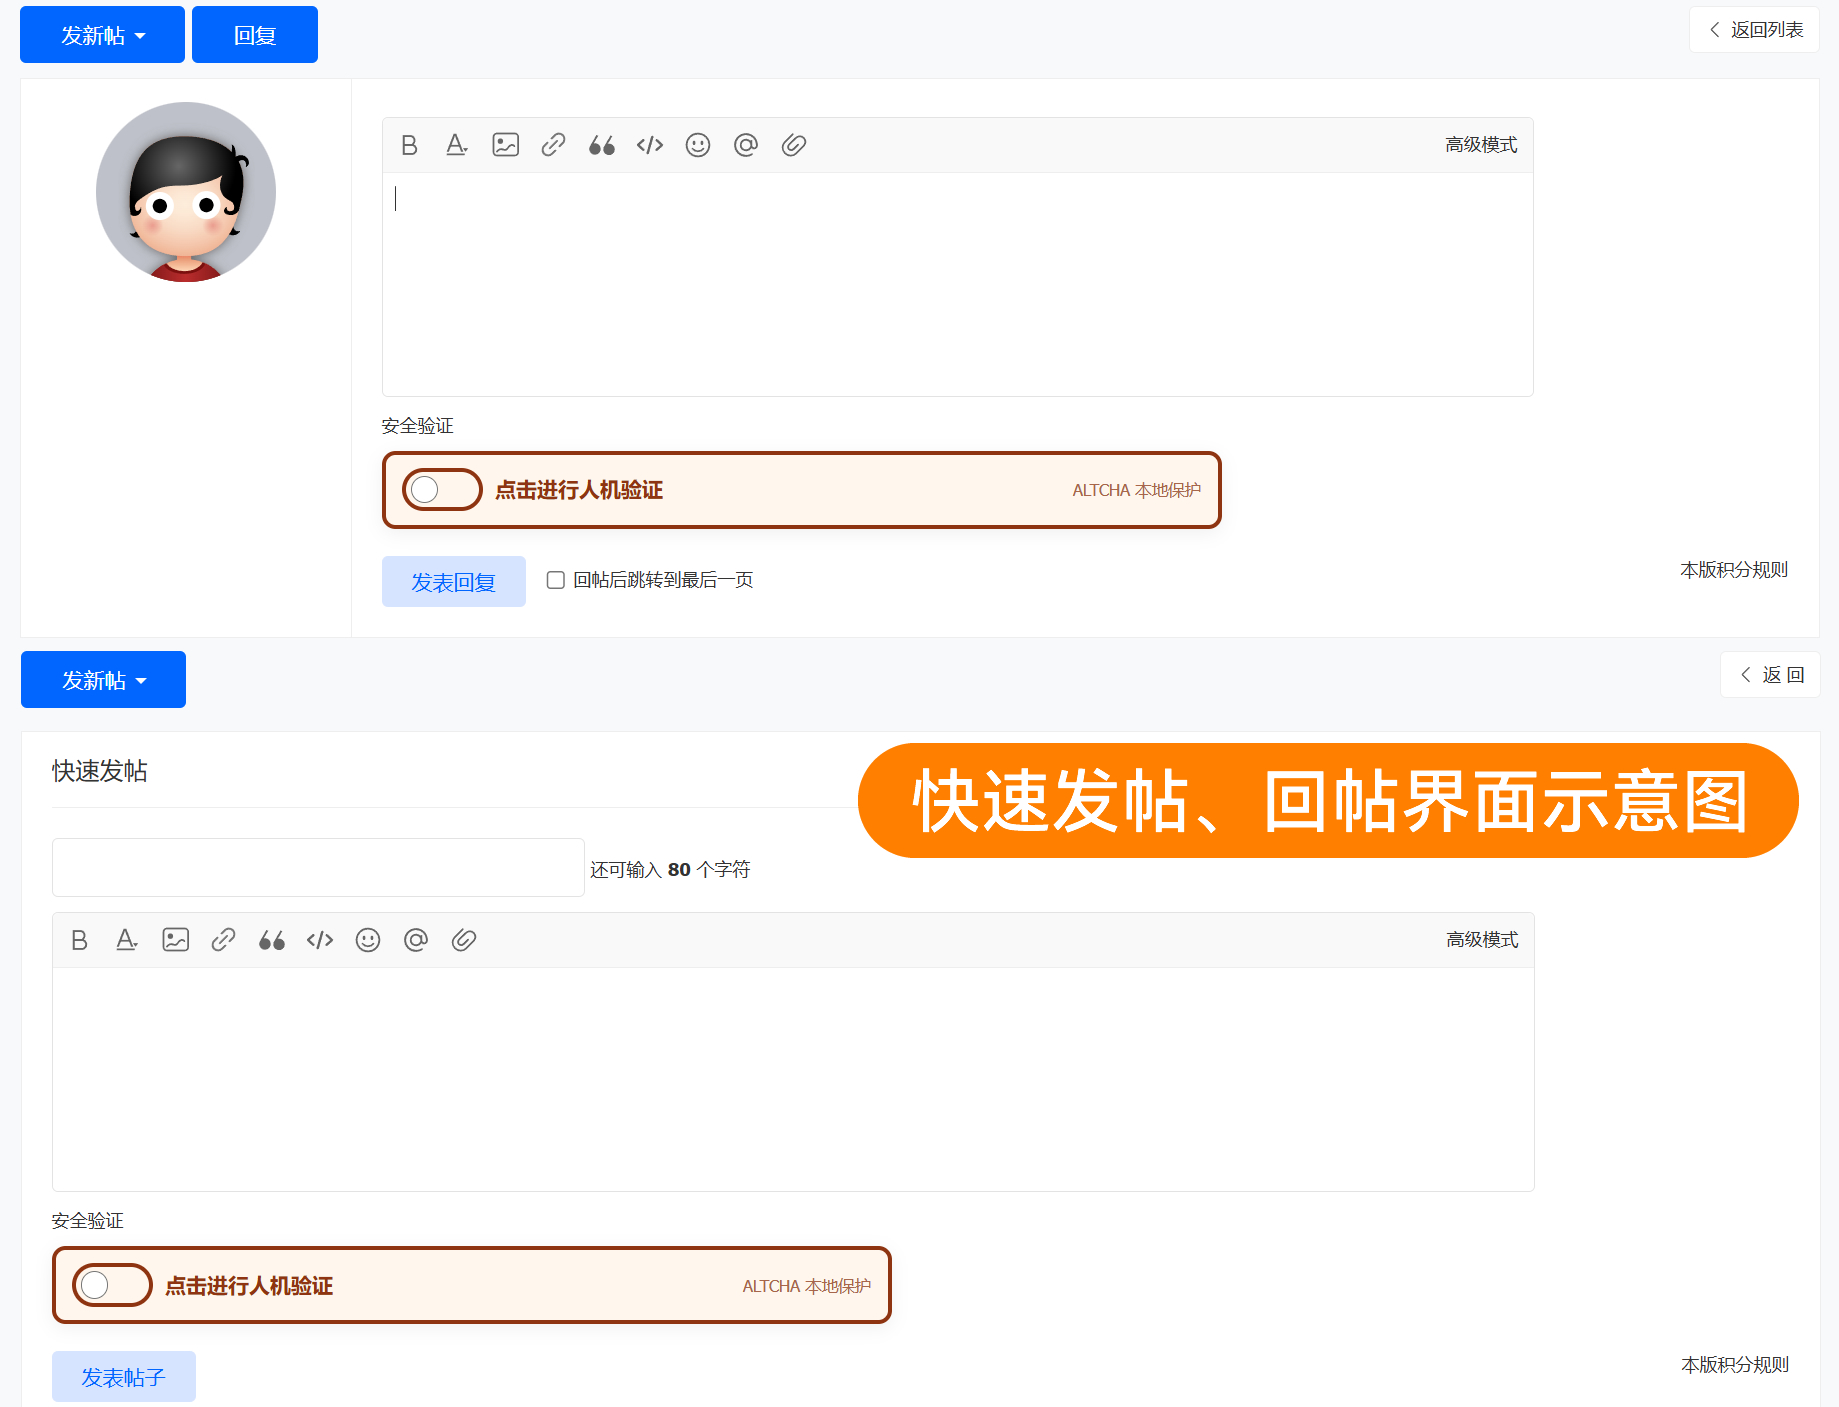The width and height of the screenshot is (1839, 1407).
Task: Insert quote block in reply editor toolbar
Action: pos(602,145)
